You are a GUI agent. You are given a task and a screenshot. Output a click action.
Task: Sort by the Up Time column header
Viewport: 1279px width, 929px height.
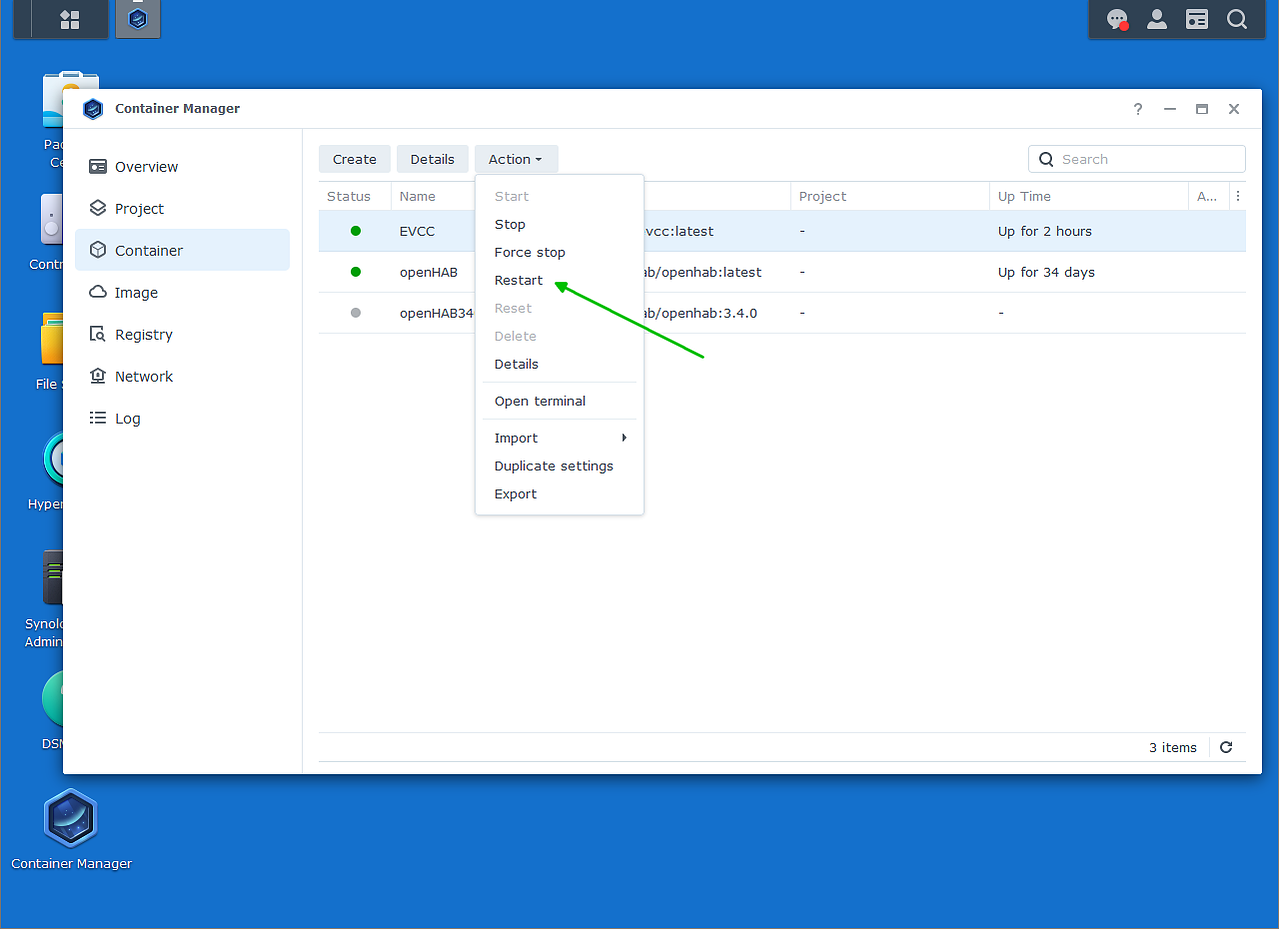click(1089, 197)
